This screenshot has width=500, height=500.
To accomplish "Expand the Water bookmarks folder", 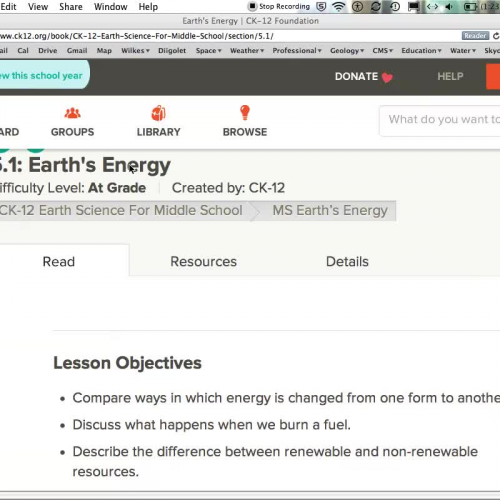I will (463, 51).
